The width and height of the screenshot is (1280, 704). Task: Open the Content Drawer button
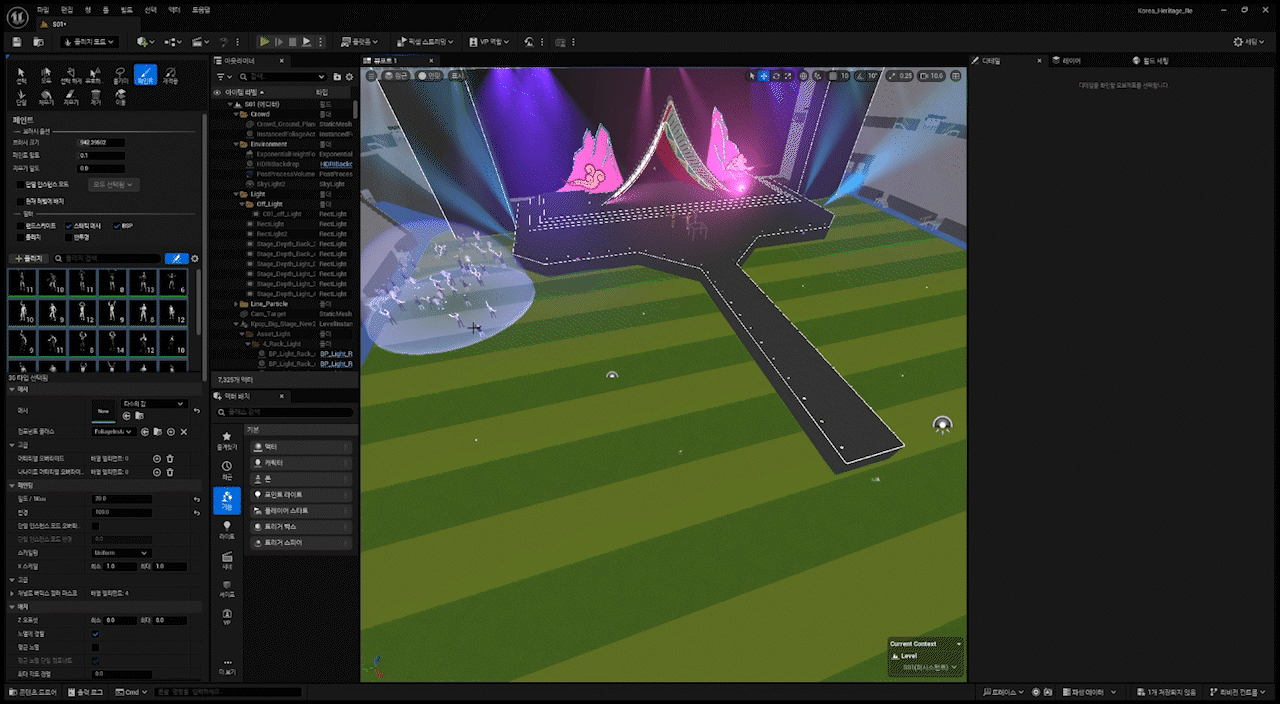[x=34, y=692]
